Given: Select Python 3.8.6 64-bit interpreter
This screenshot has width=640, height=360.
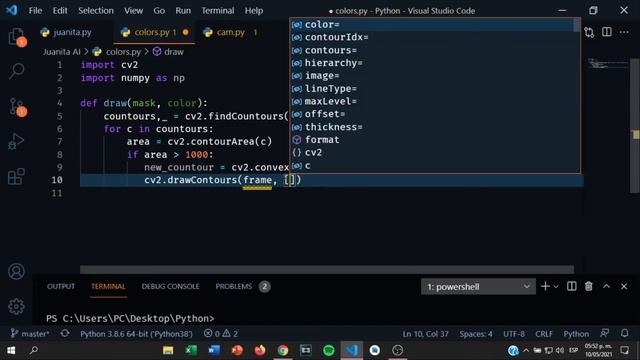Looking at the screenshot, I should click(136, 333).
